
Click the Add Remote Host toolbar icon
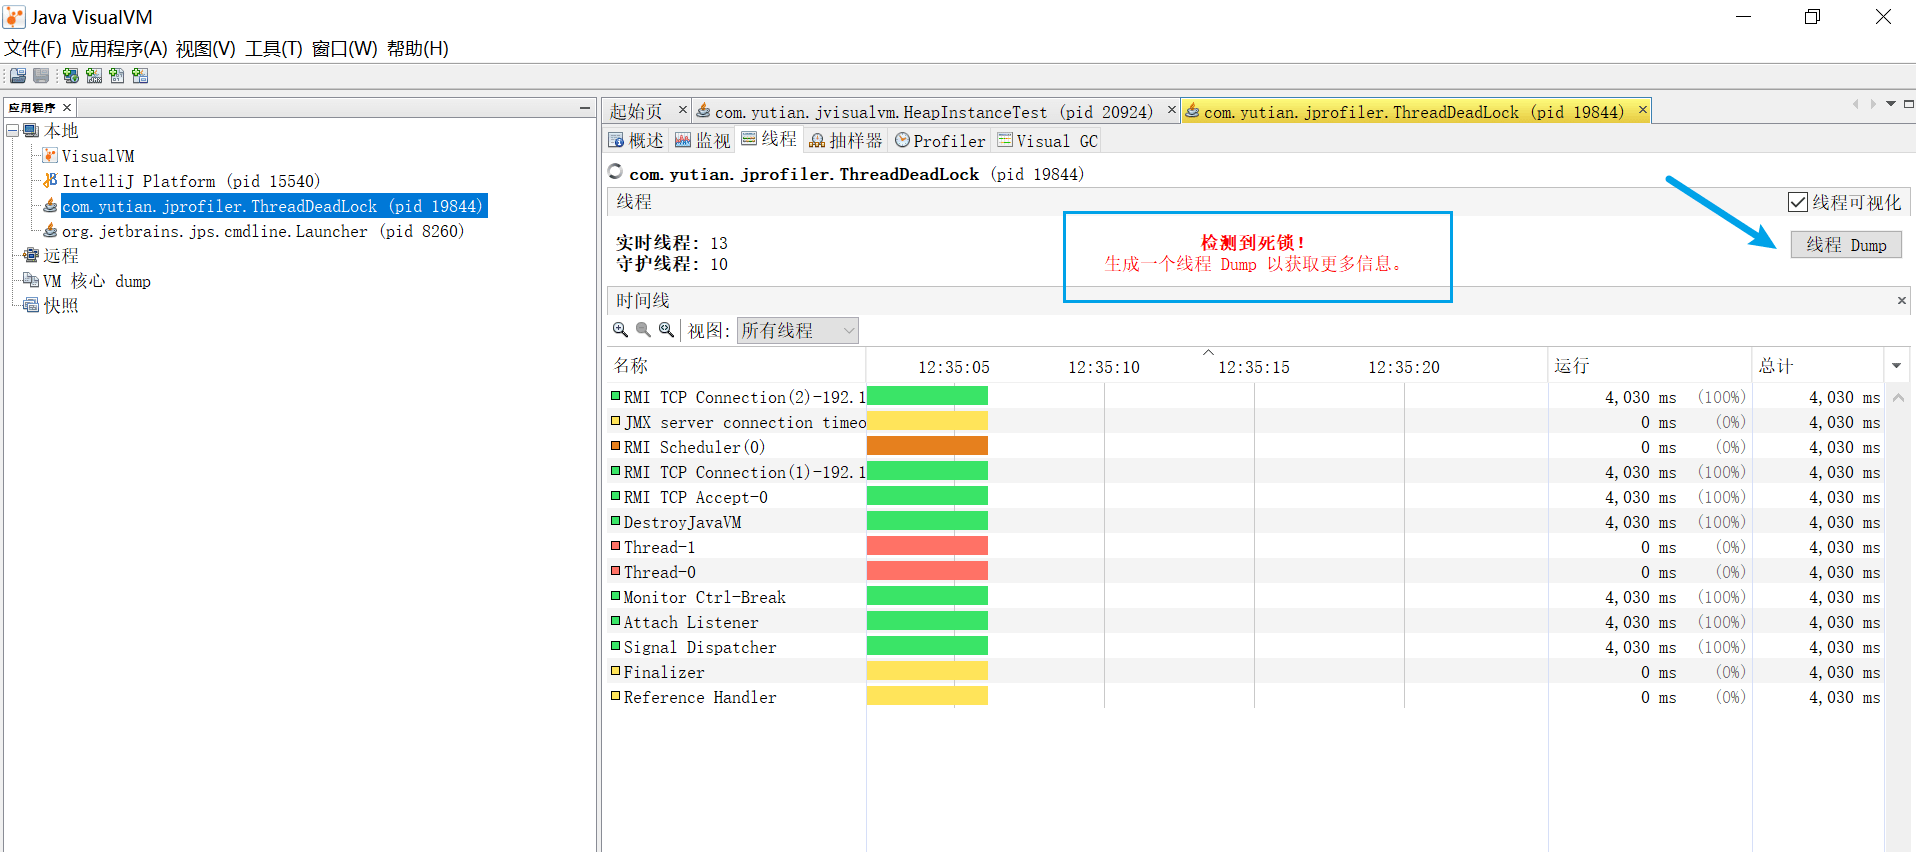click(x=70, y=76)
